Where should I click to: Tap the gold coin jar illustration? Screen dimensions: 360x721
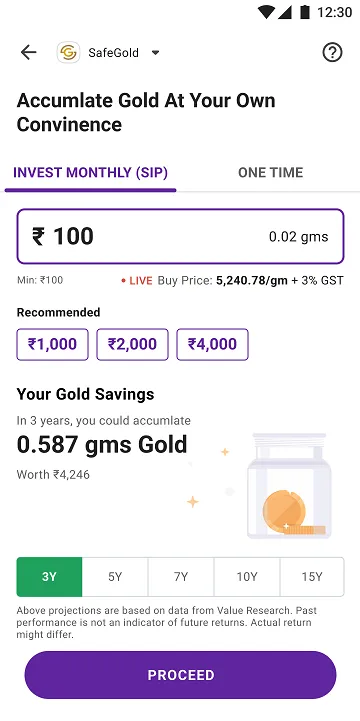289,486
